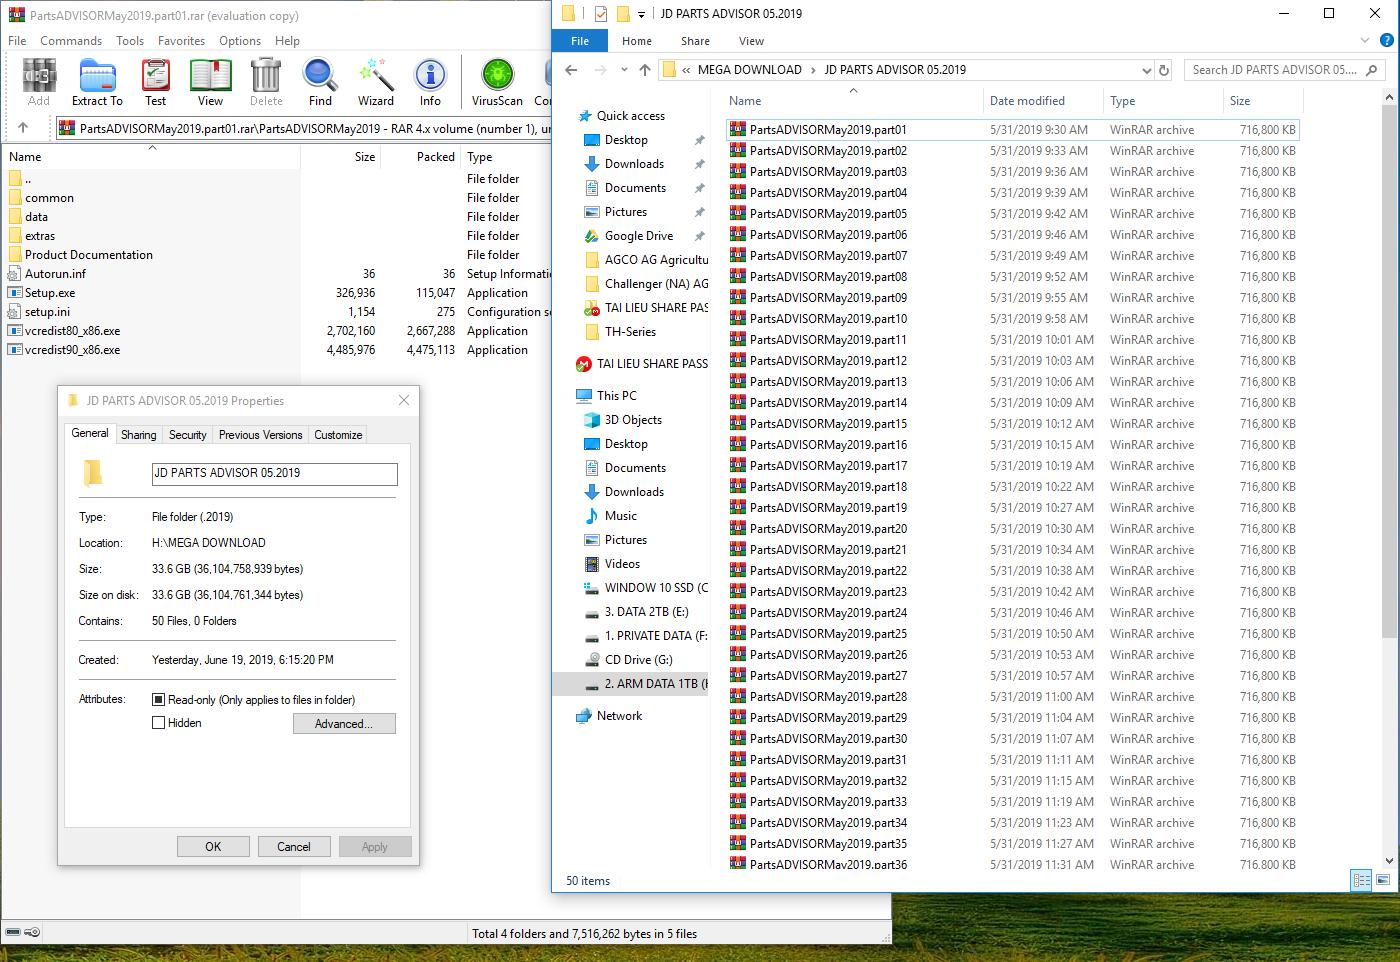The height and width of the screenshot is (962, 1400).
Task: Open Explorer recent locations dropdown
Action: pos(624,70)
